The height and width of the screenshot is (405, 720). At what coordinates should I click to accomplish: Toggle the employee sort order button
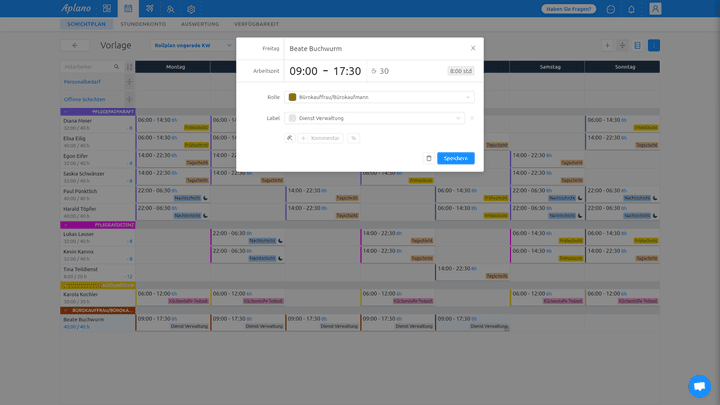129,66
